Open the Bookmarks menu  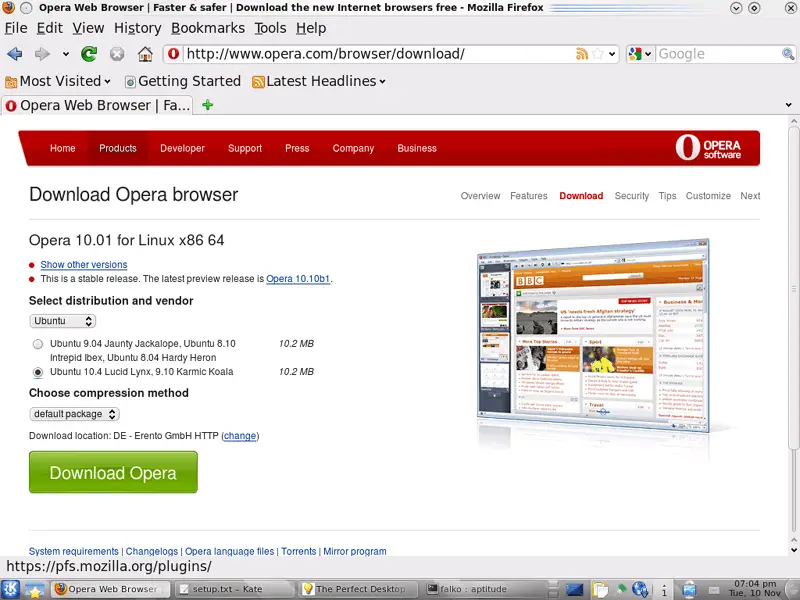208,28
